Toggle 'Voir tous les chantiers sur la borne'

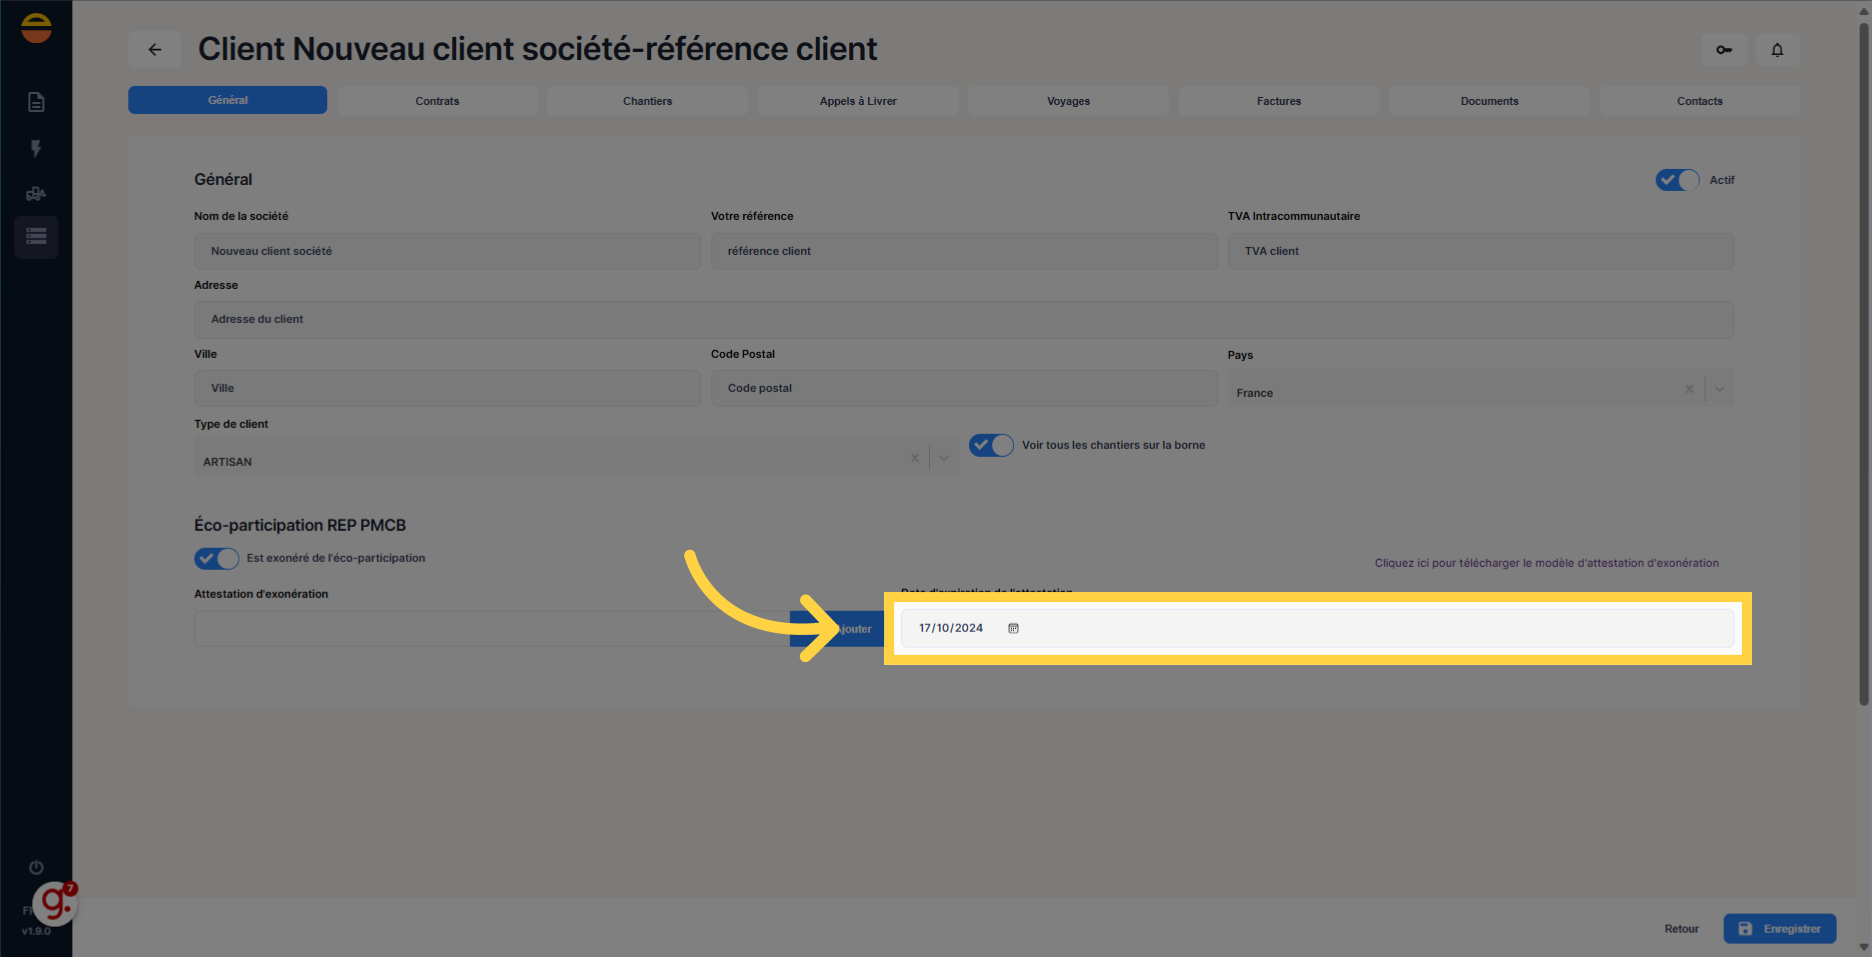click(x=991, y=445)
